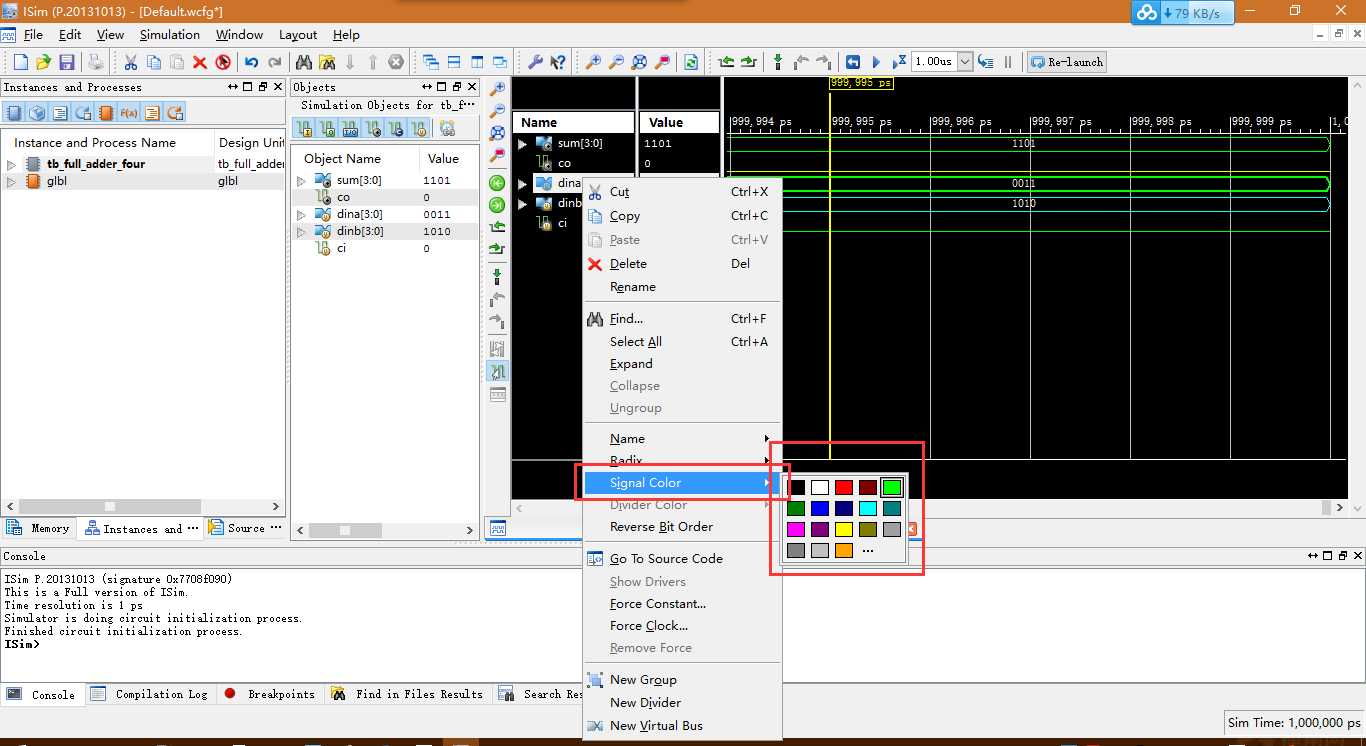Click the Zoom Out magnifier in top toolbar
Viewport: 1366px width, 746px height.
616,62
